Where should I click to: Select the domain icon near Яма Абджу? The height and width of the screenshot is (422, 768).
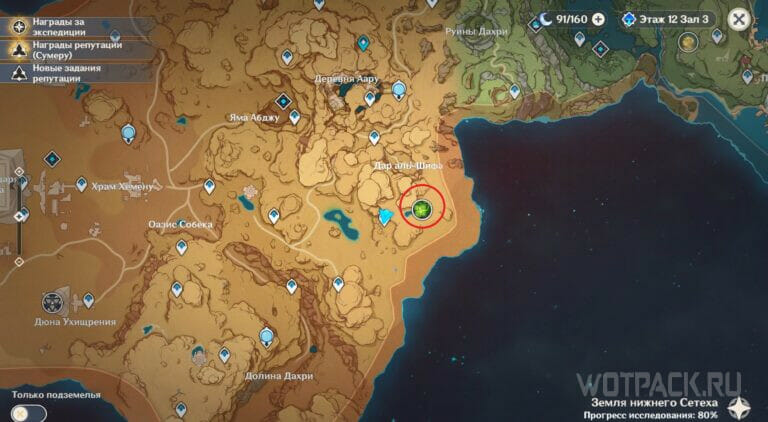[284, 101]
